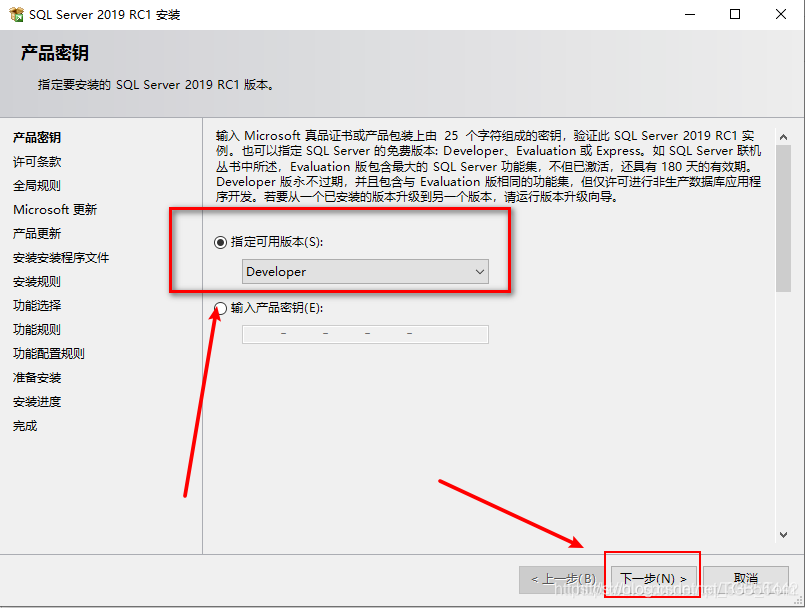Click into the product key input field

coord(365,334)
